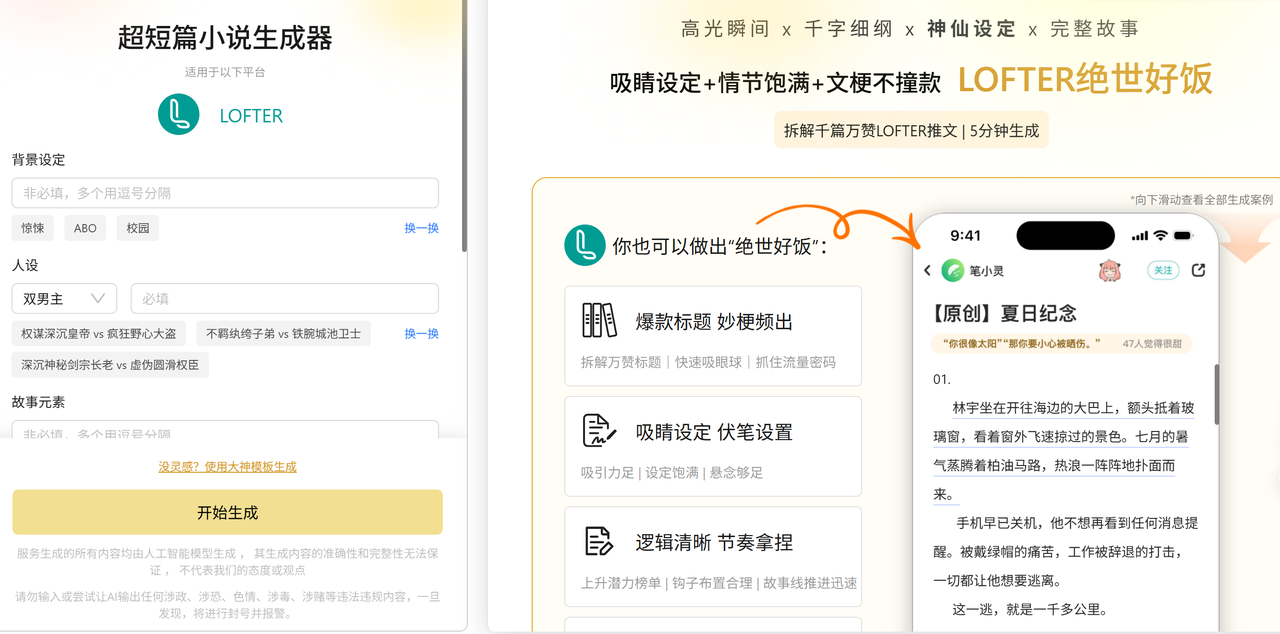Tap the Wi-Fi icon in phone status bar
The height and width of the screenshot is (634, 1280).
click(x=1160, y=236)
